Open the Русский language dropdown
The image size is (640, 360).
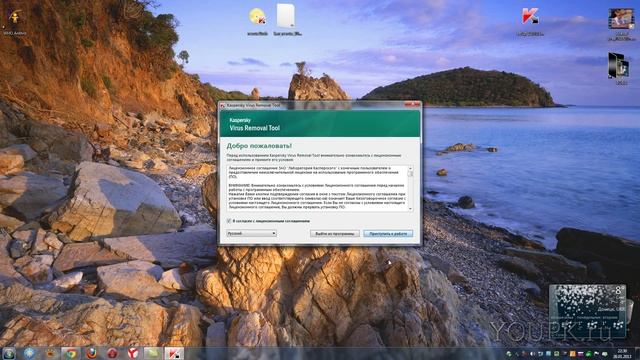tap(251, 233)
